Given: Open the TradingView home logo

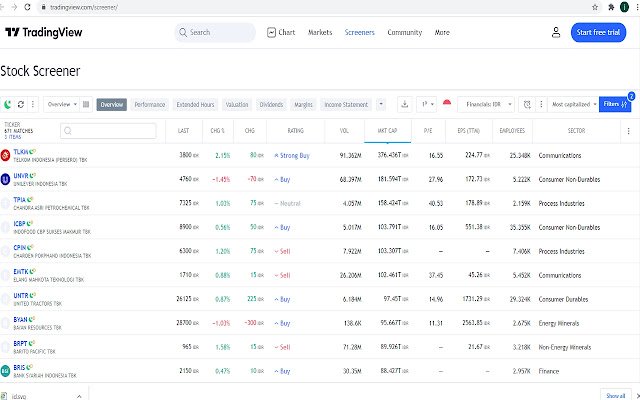Looking at the screenshot, I should tap(44, 32).
